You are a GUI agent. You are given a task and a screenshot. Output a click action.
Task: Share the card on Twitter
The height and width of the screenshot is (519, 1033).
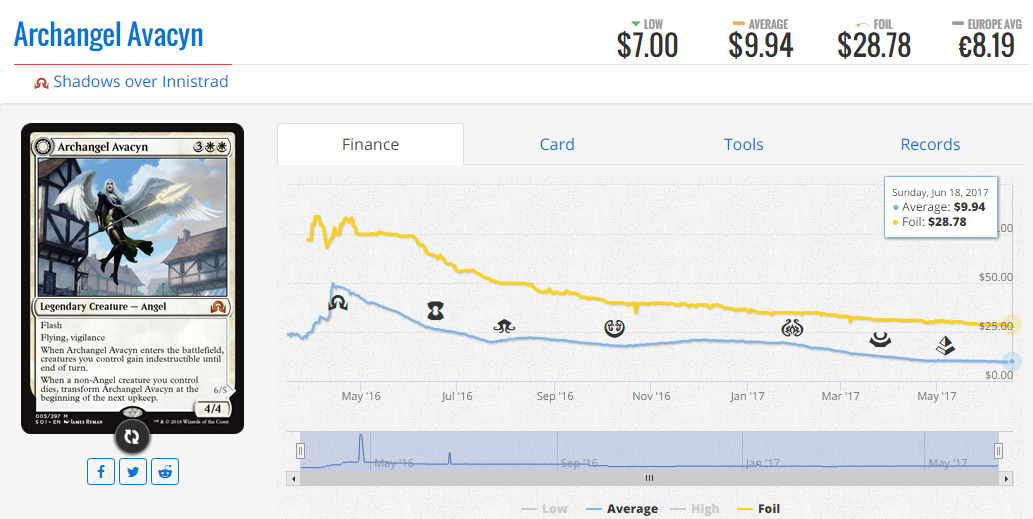pyautogui.click(x=133, y=472)
